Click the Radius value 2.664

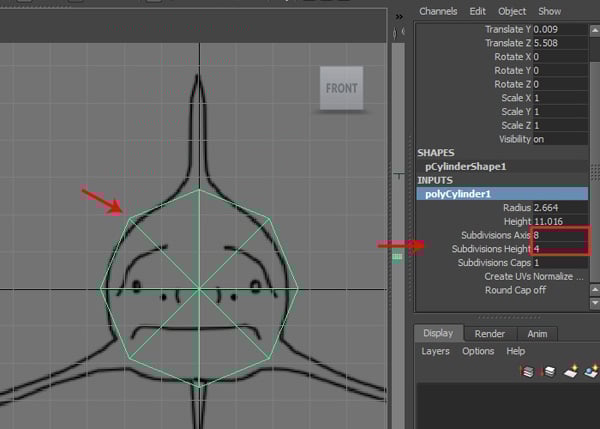point(560,208)
